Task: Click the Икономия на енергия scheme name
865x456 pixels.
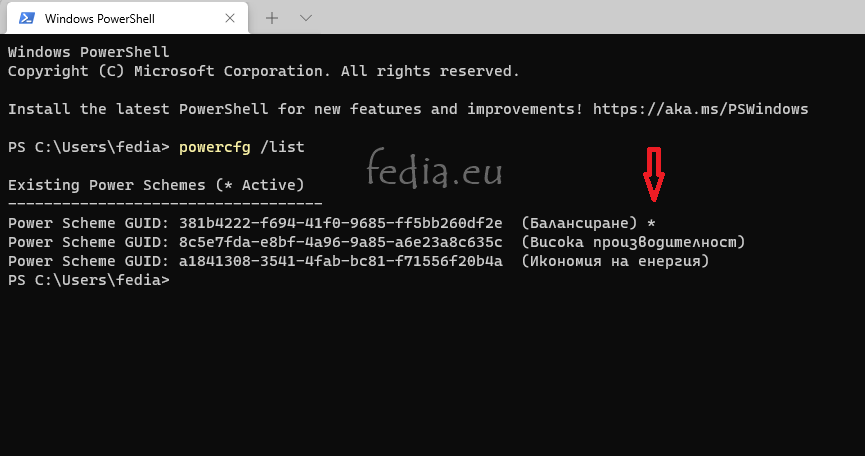Action: click(x=615, y=261)
